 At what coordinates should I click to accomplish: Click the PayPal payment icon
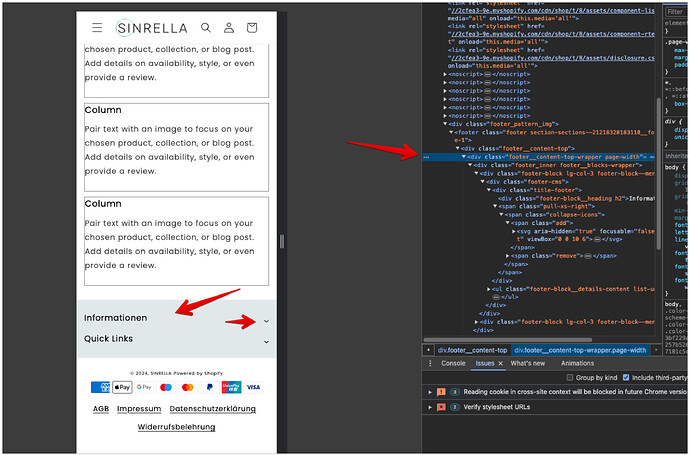(x=209, y=387)
